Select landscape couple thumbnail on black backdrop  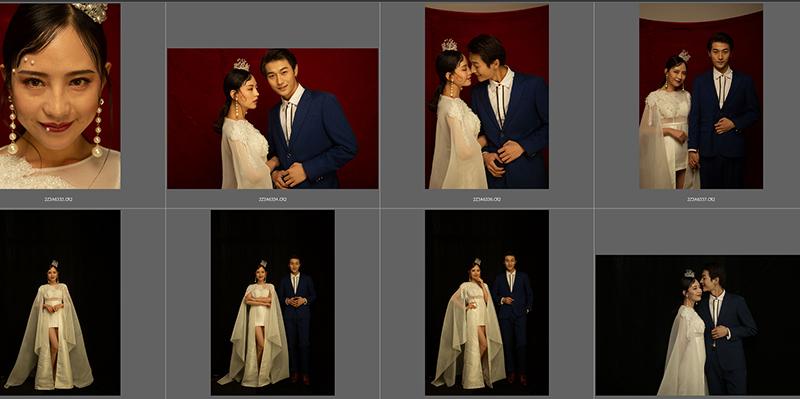697,325
